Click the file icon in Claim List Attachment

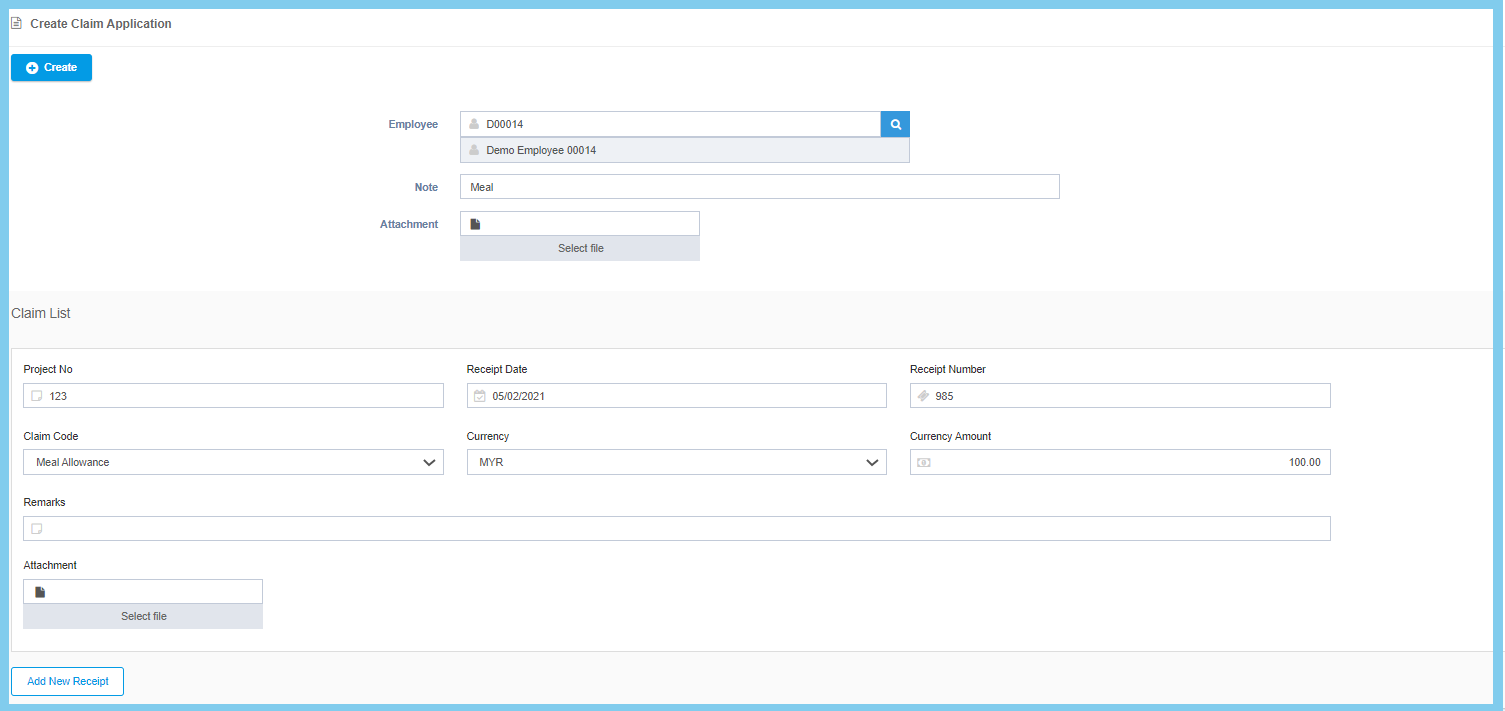click(40, 592)
